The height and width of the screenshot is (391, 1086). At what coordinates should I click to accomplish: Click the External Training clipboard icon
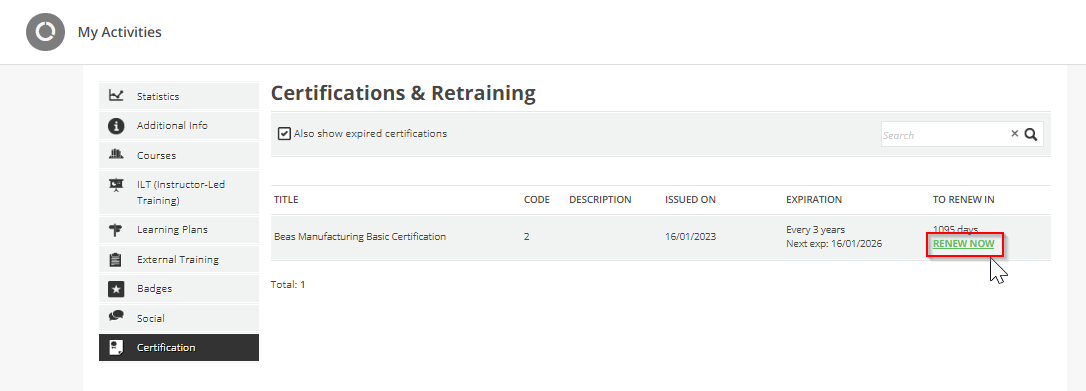(116, 260)
